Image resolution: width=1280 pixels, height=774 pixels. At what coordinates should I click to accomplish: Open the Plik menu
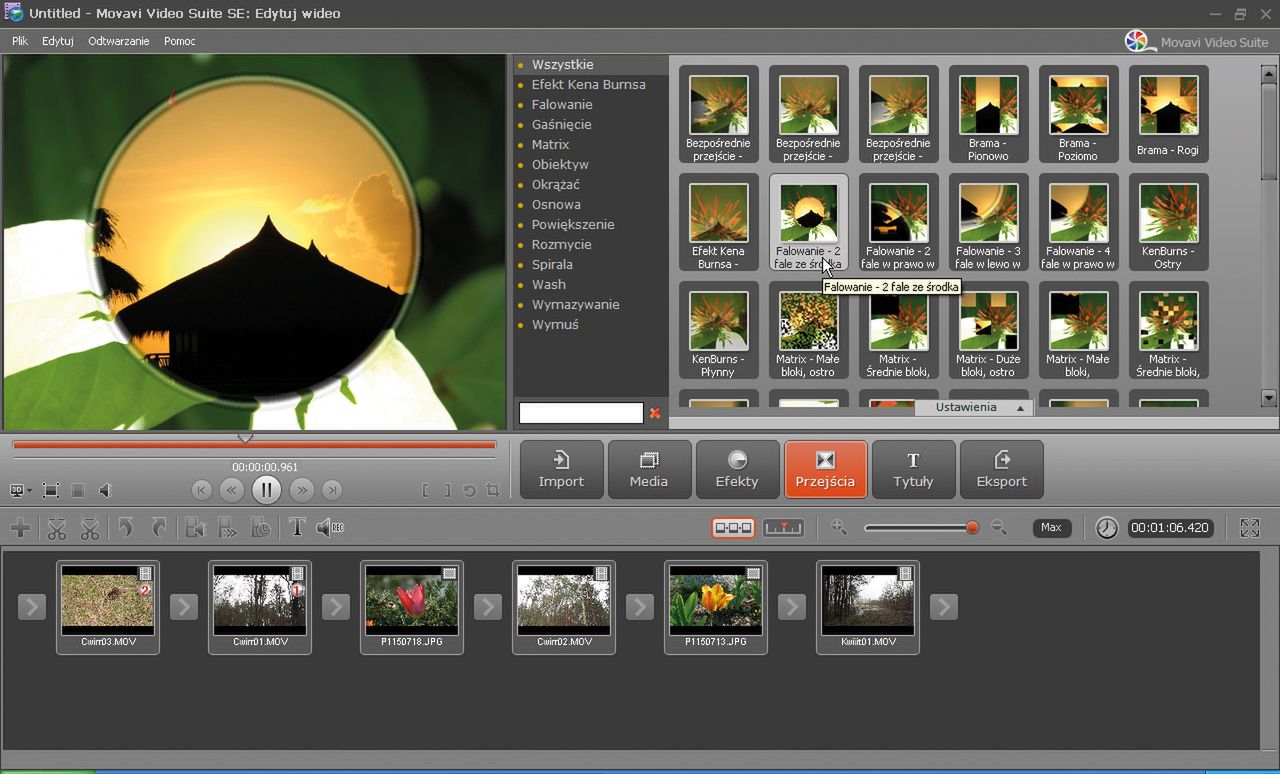pos(20,41)
